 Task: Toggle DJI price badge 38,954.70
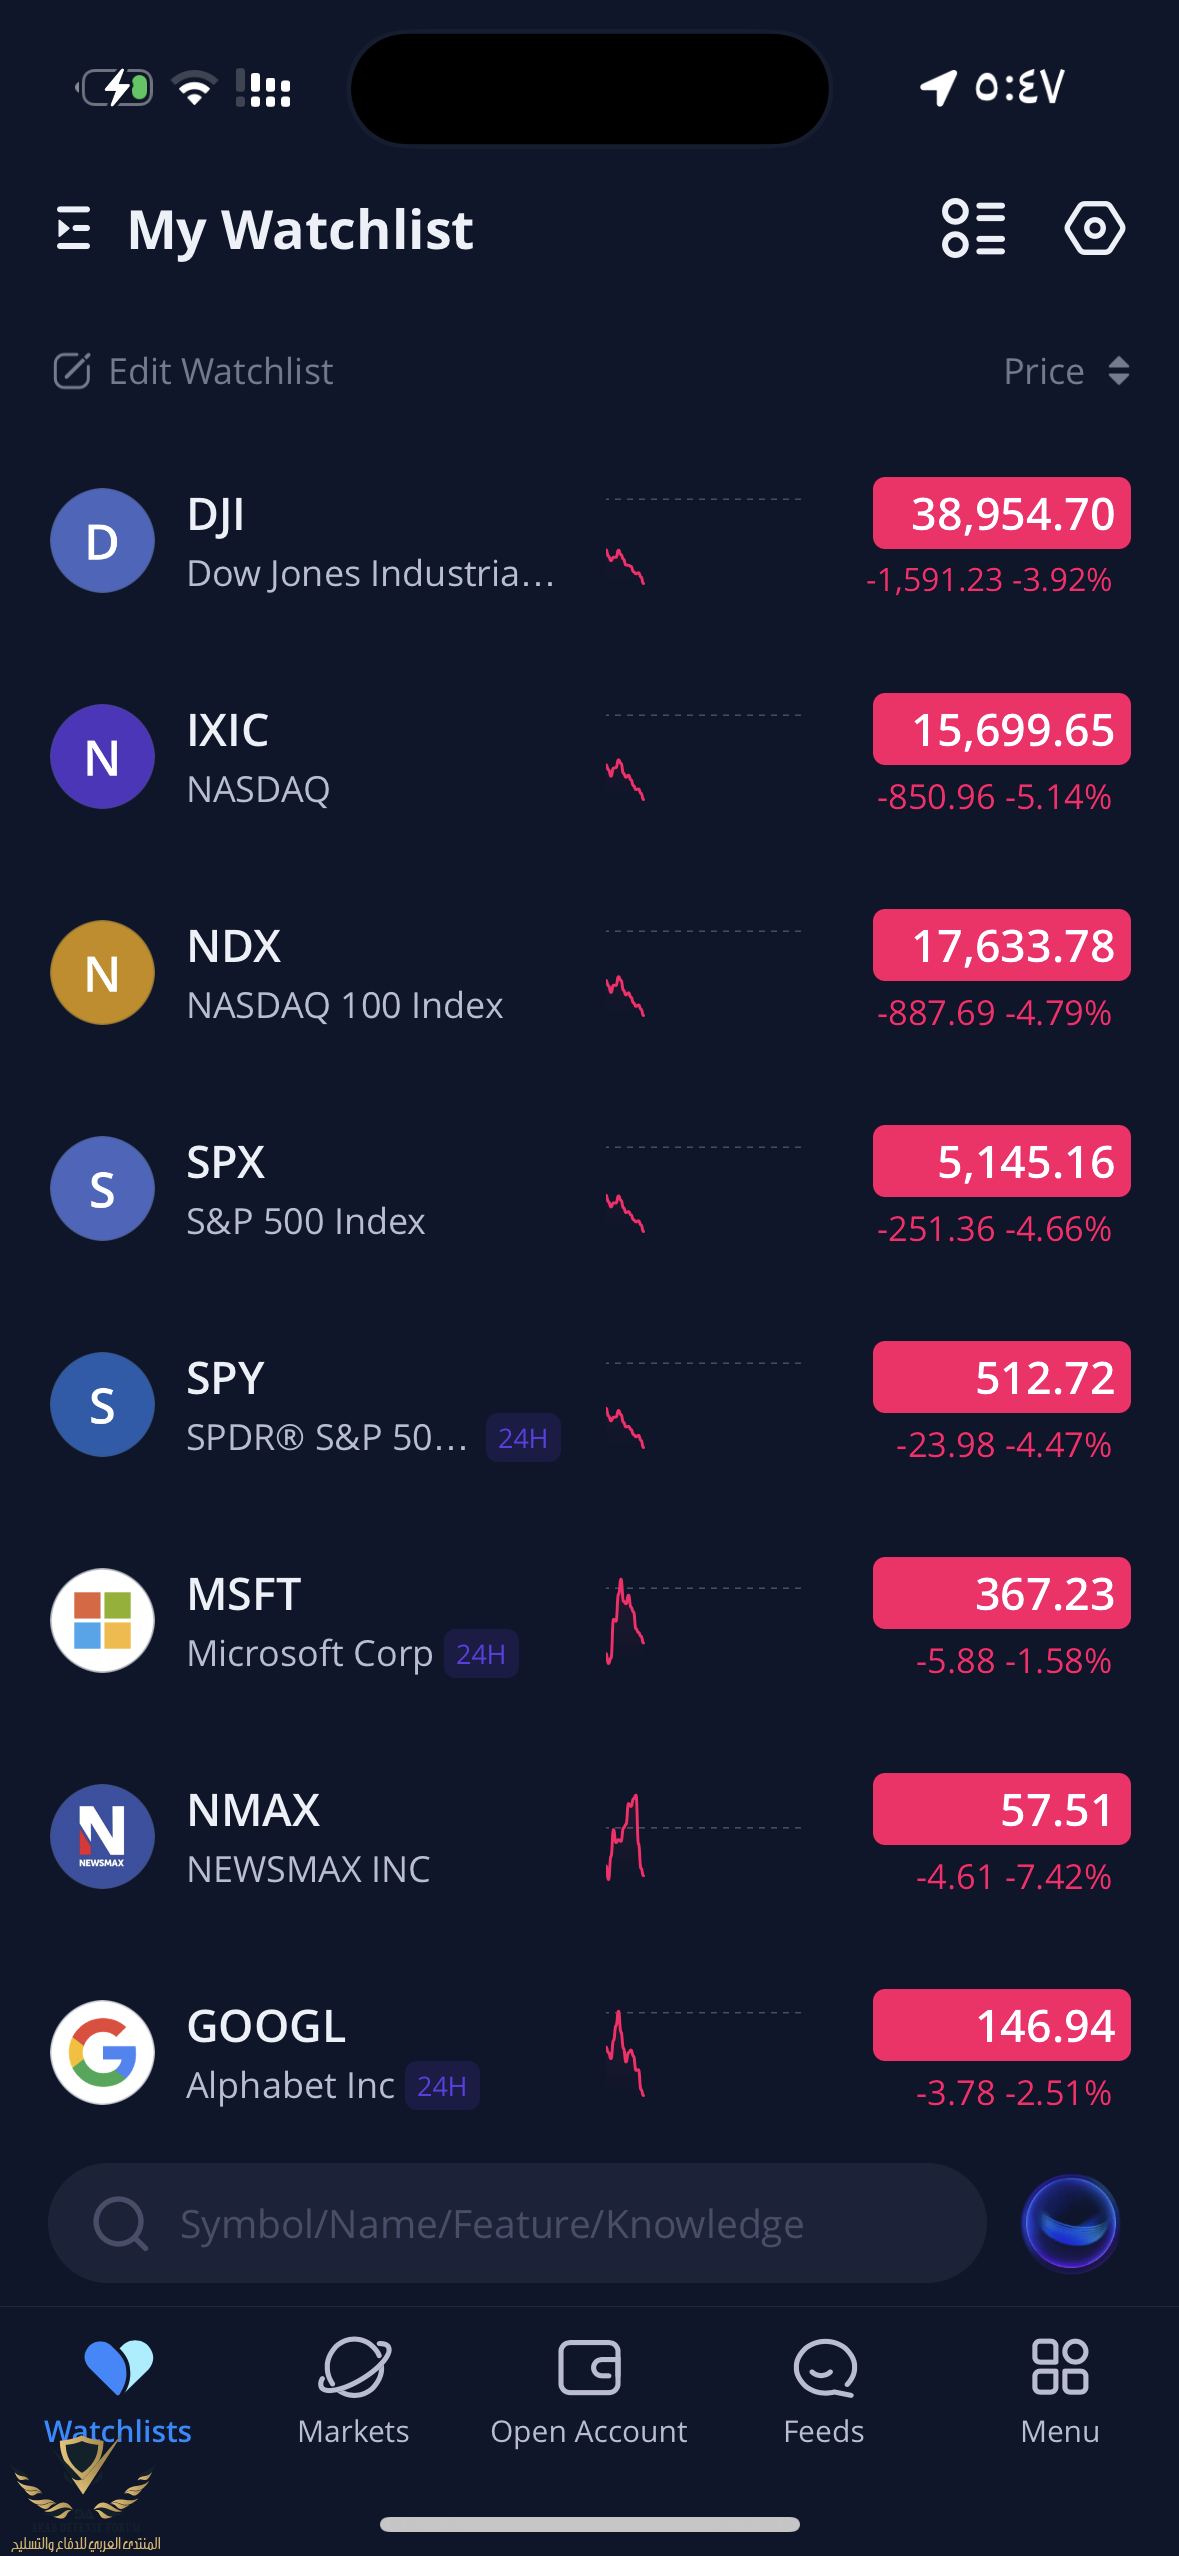click(1001, 514)
